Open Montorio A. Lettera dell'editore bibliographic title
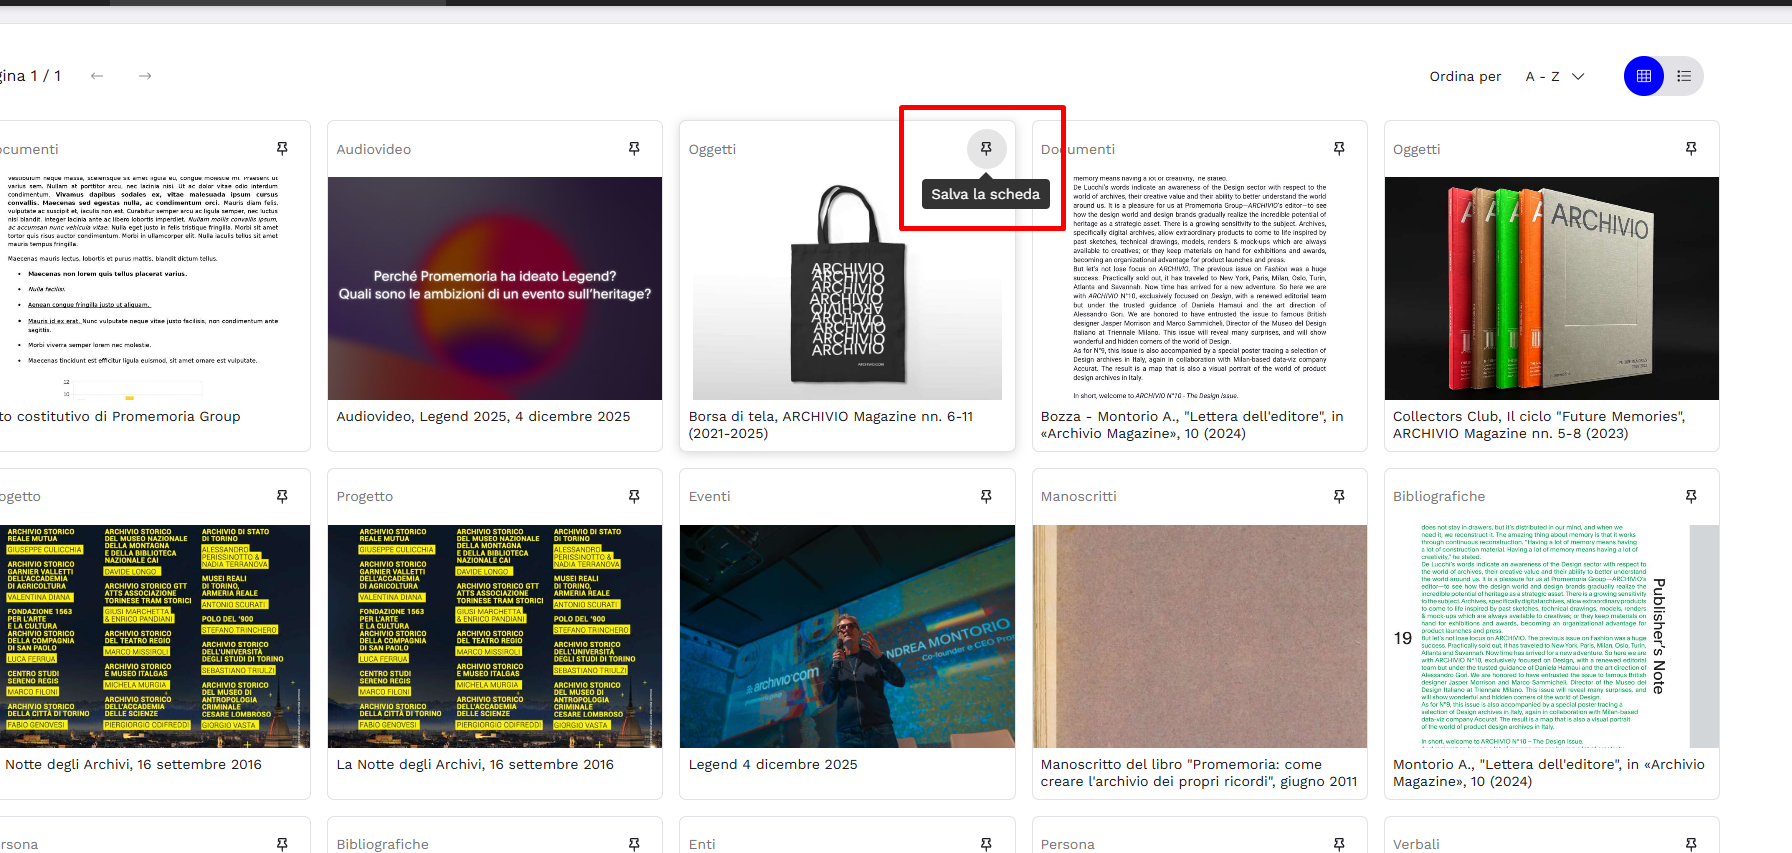Viewport: 1792px width, 853px height. [x=1549, y=773]
